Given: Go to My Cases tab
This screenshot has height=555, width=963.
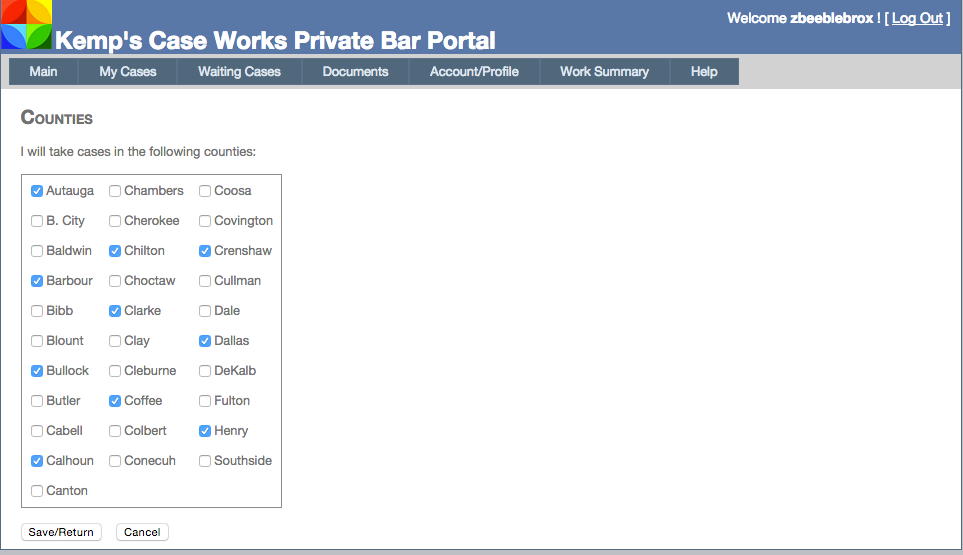Looking at the screenshot, I should click(128, 72).
